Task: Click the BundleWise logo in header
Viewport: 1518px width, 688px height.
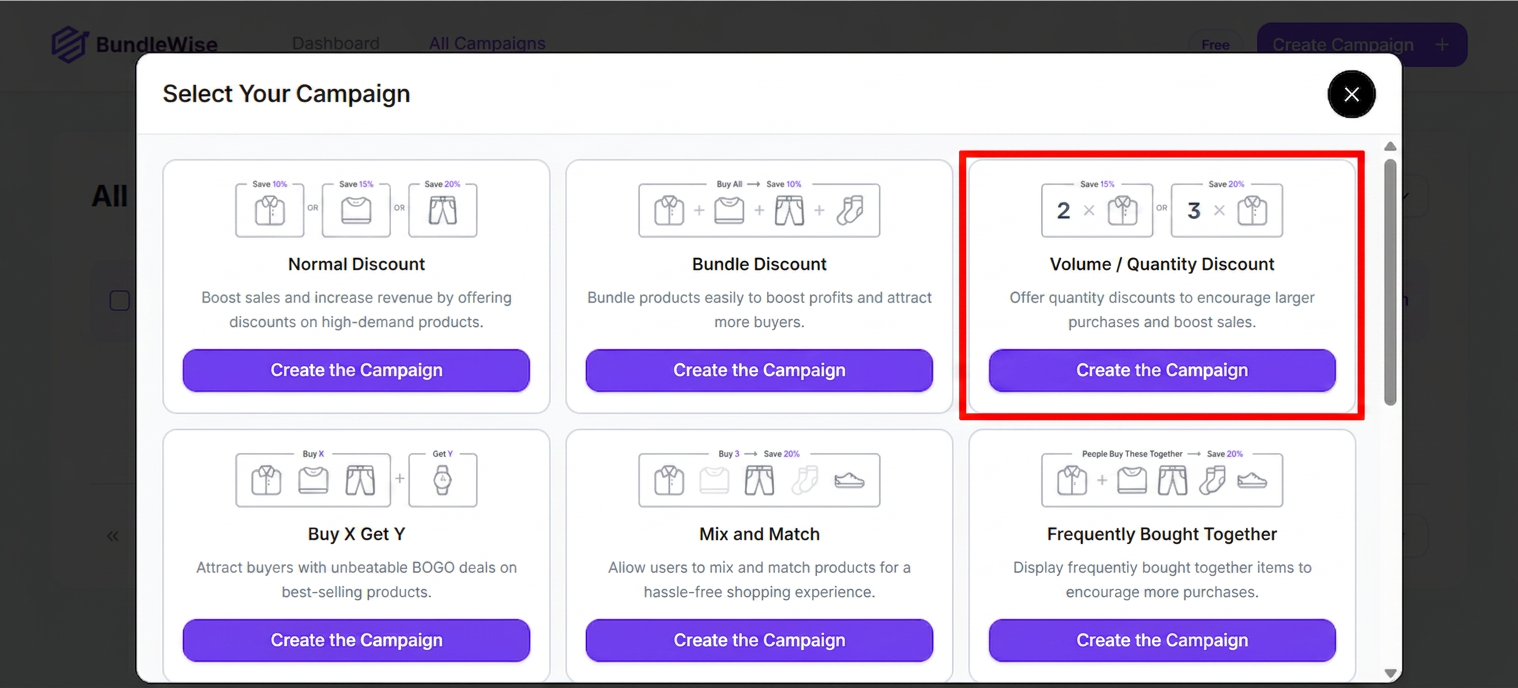Action: [x=134, y=44]
